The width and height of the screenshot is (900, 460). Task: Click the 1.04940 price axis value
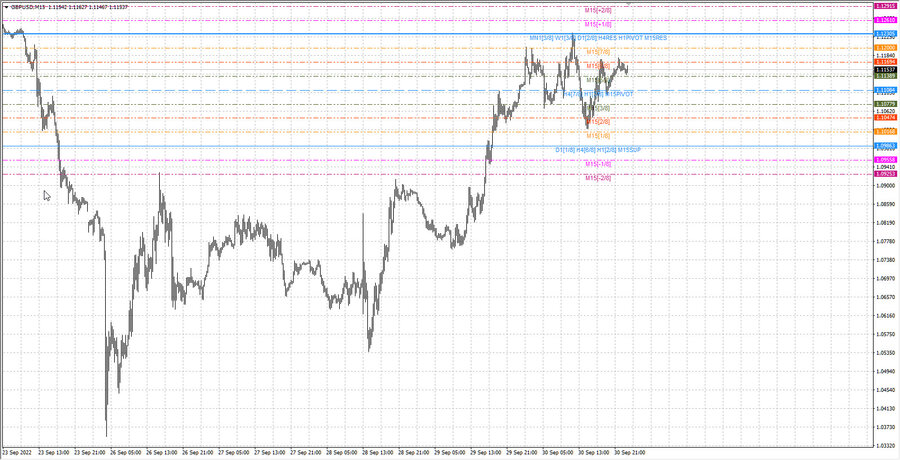[x=886, y=371]
